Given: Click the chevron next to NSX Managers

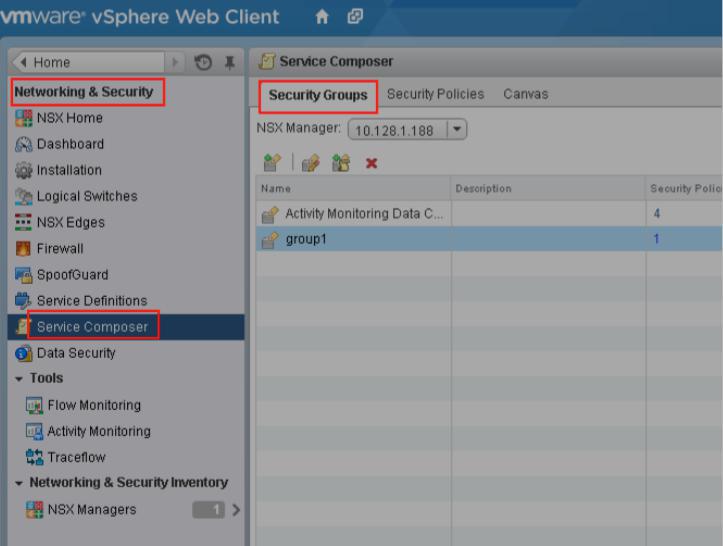Looking at the screenshot, I should point(236,510).
